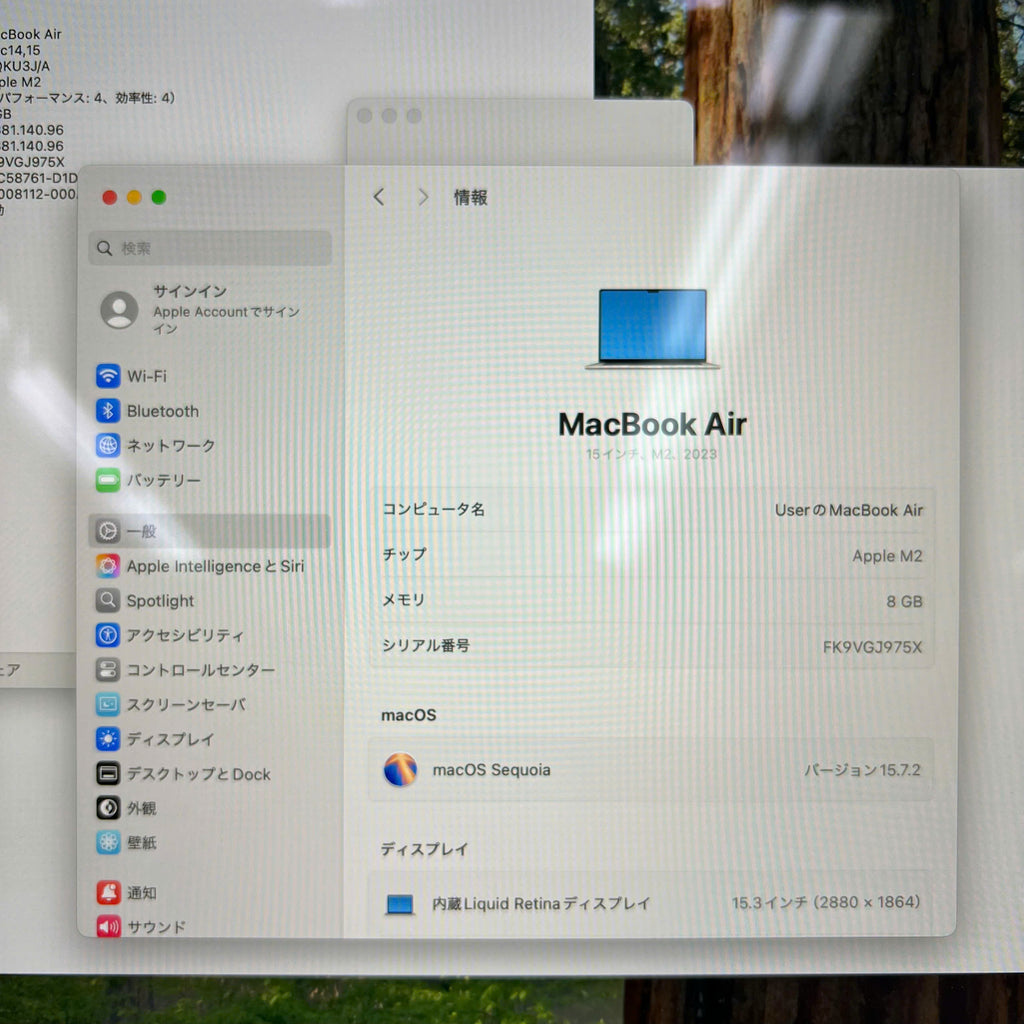Viewport: 1024px width, 1024px height.
Task: Open コントロールセンター settings
Action: 200,670
